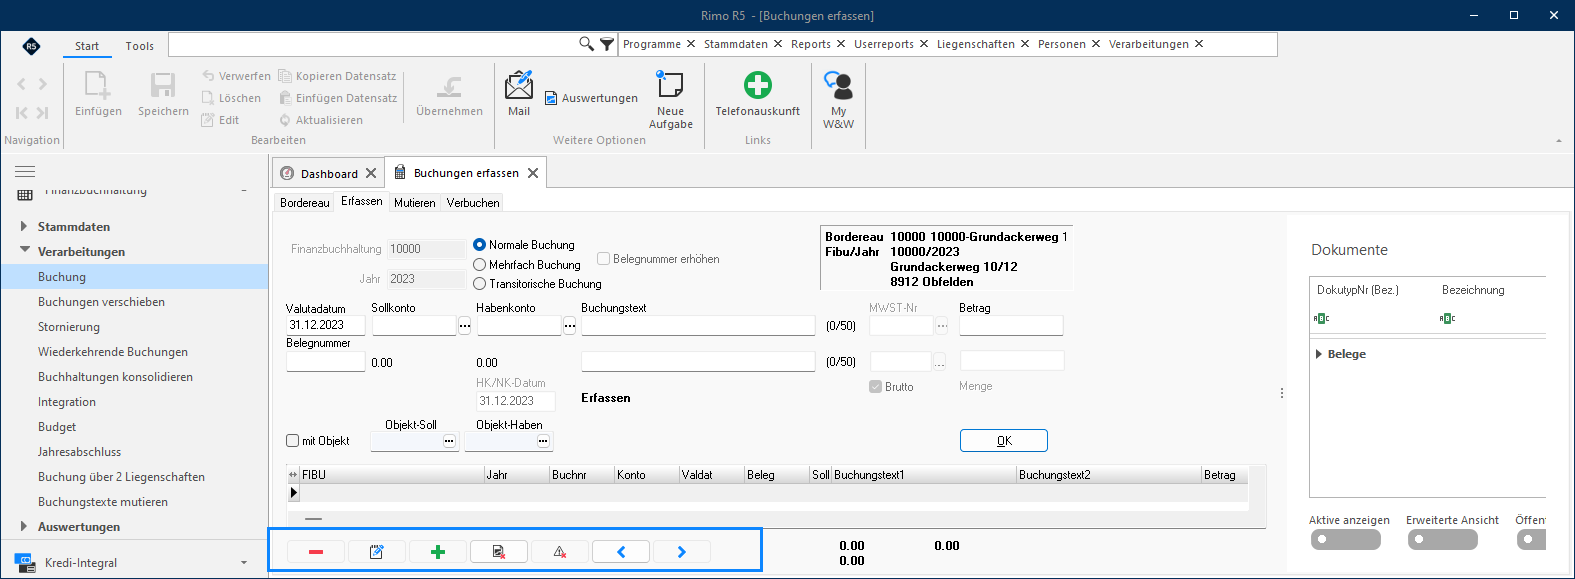Screen dimensions: 1575x579
Task: Open Stornierung in the sidebar
Action: tap(69, 327)
